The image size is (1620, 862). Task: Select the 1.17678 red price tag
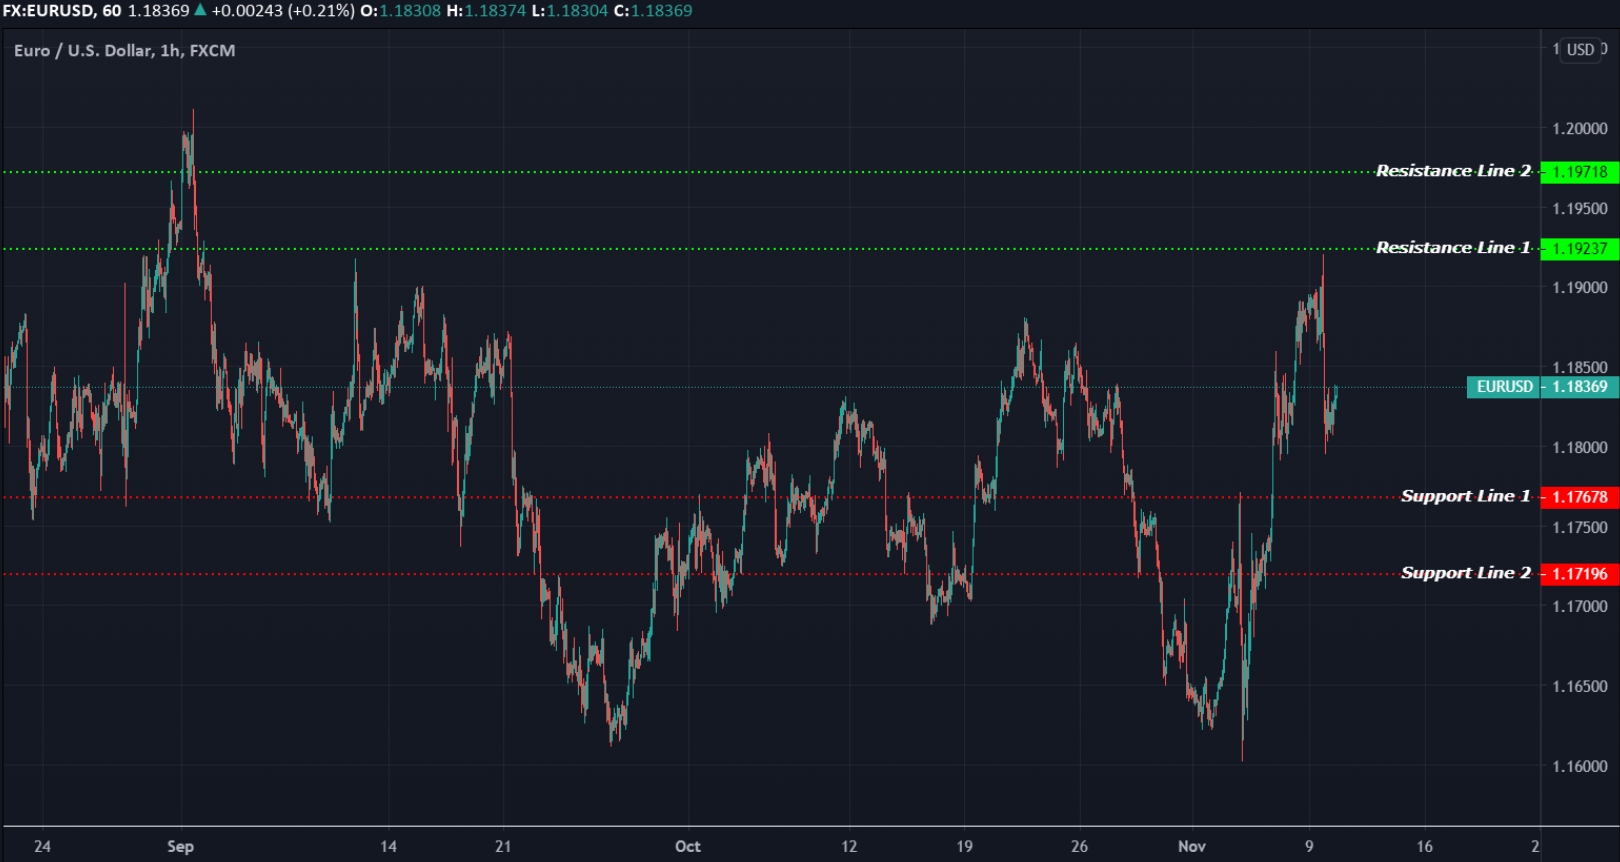point(1580,497)
